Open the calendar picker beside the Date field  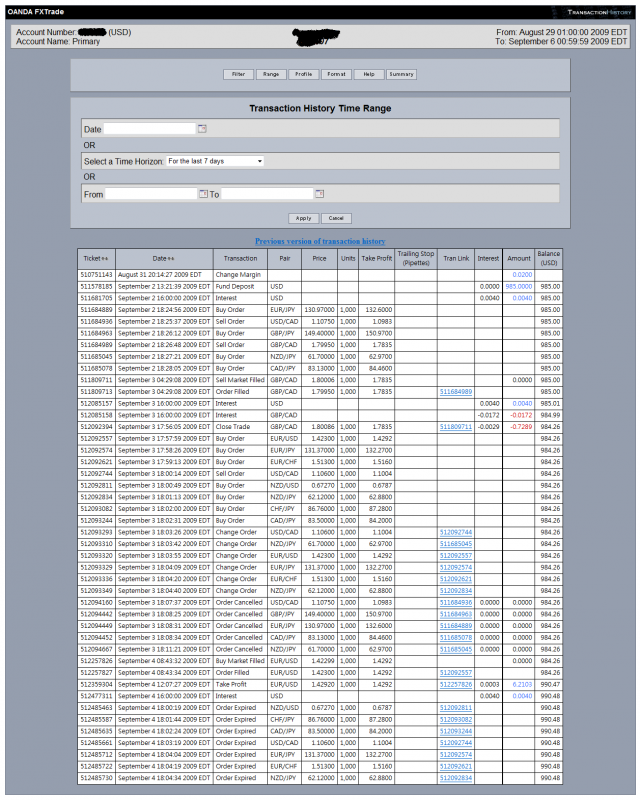click(202, 129)
